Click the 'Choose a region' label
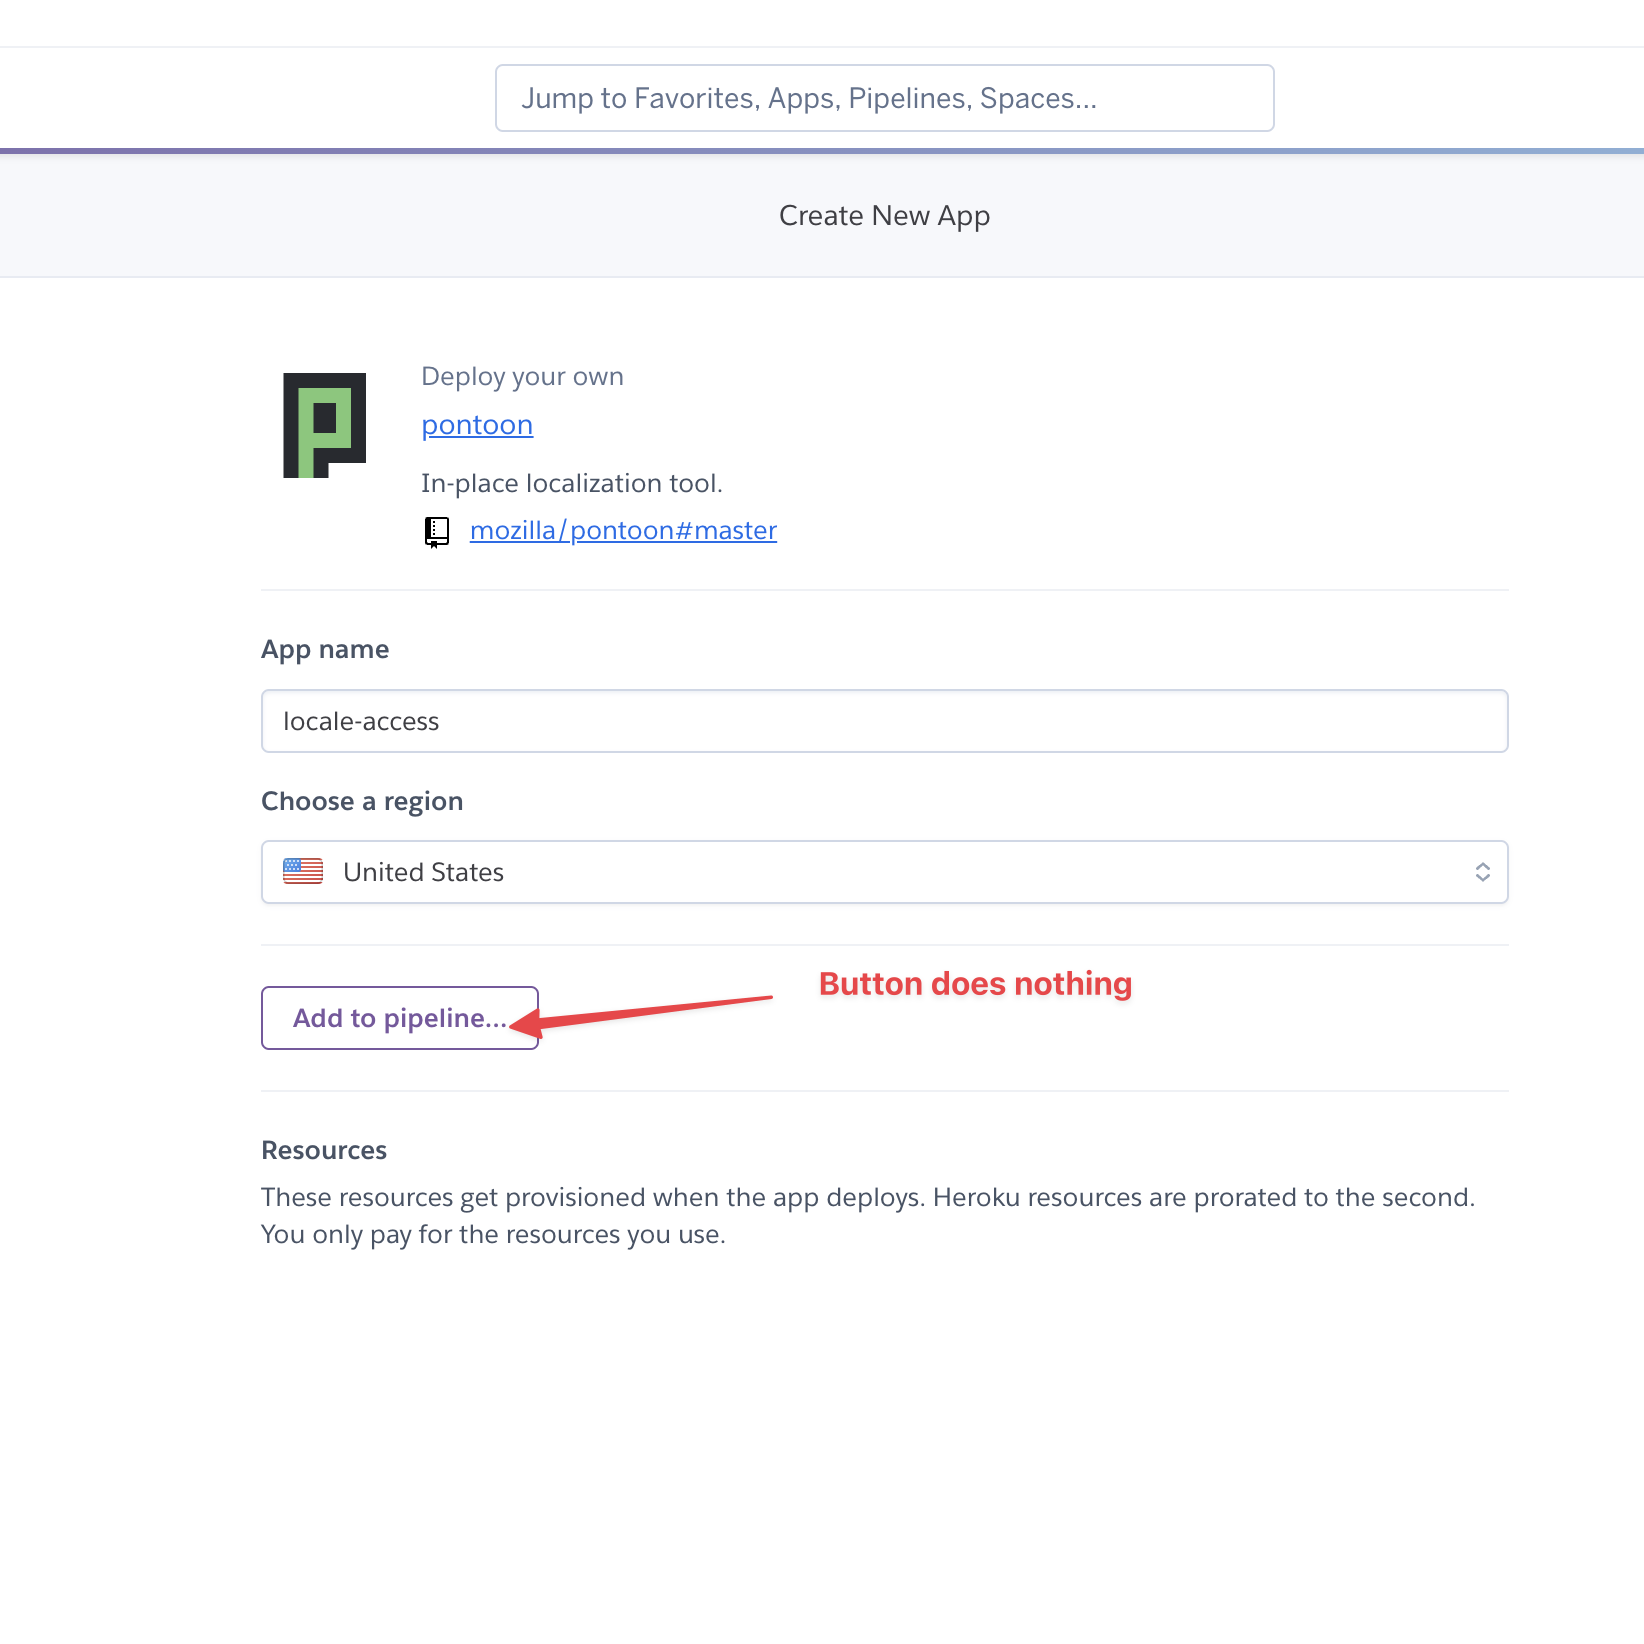 click(x=362, y=801)
